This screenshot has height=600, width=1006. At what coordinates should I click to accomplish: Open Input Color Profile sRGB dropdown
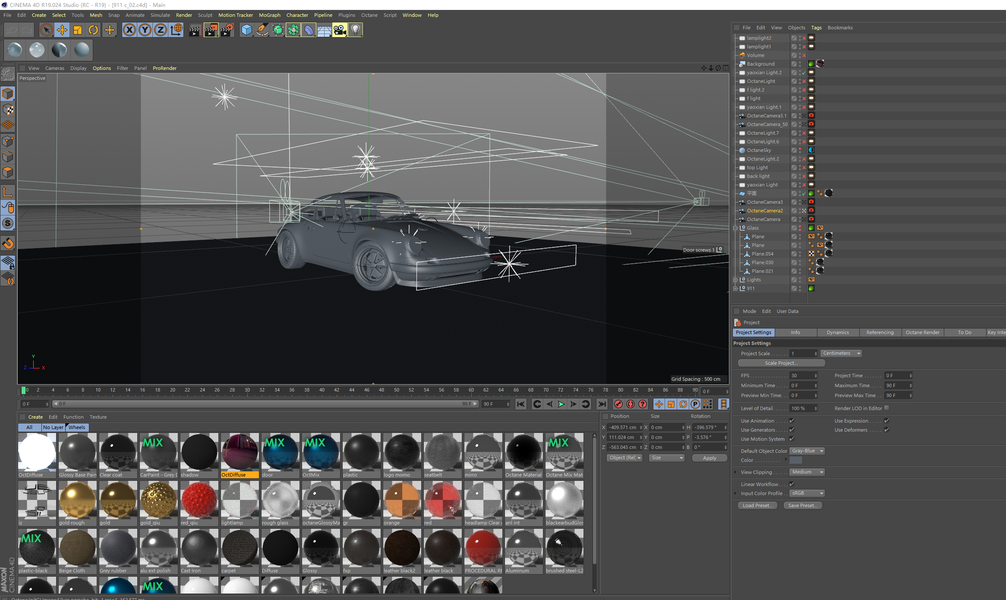point(807,493)
